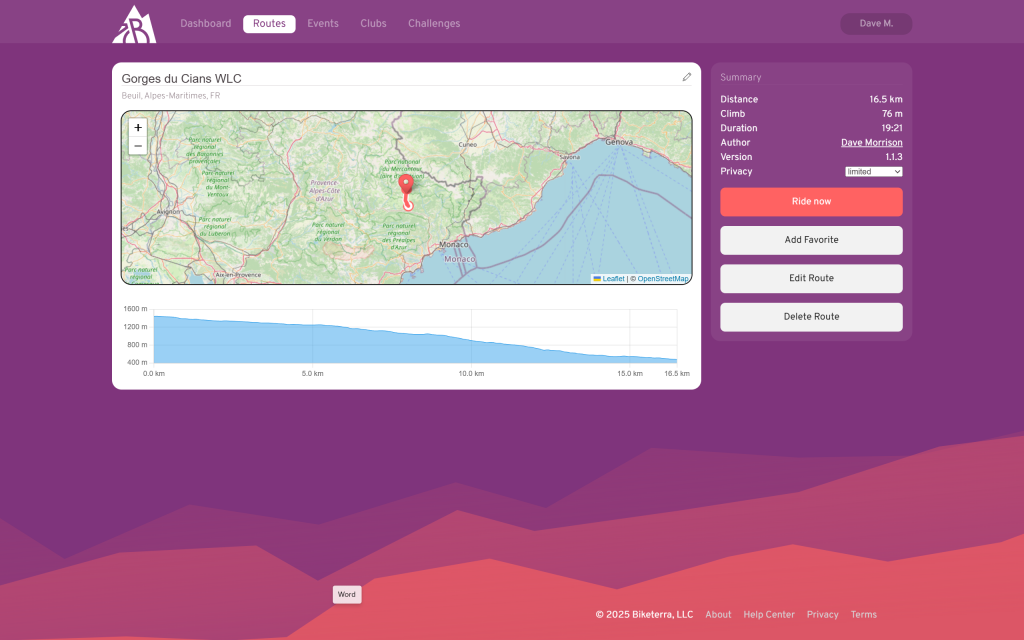This screenshot has height=640, width=1024.
Task: Open the Help Center footer link
Action: pyautogui.click(x=768, y=615)
